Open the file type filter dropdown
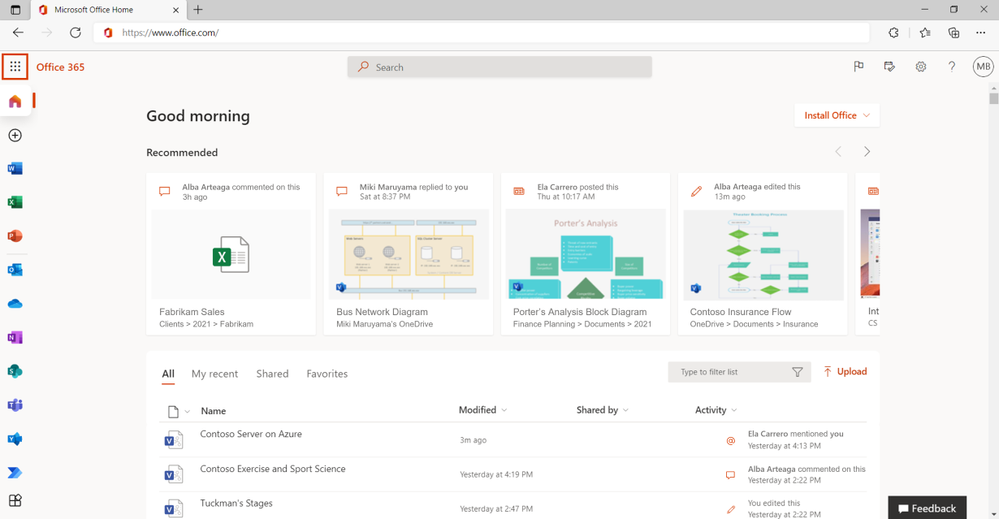 click(178, 411)
